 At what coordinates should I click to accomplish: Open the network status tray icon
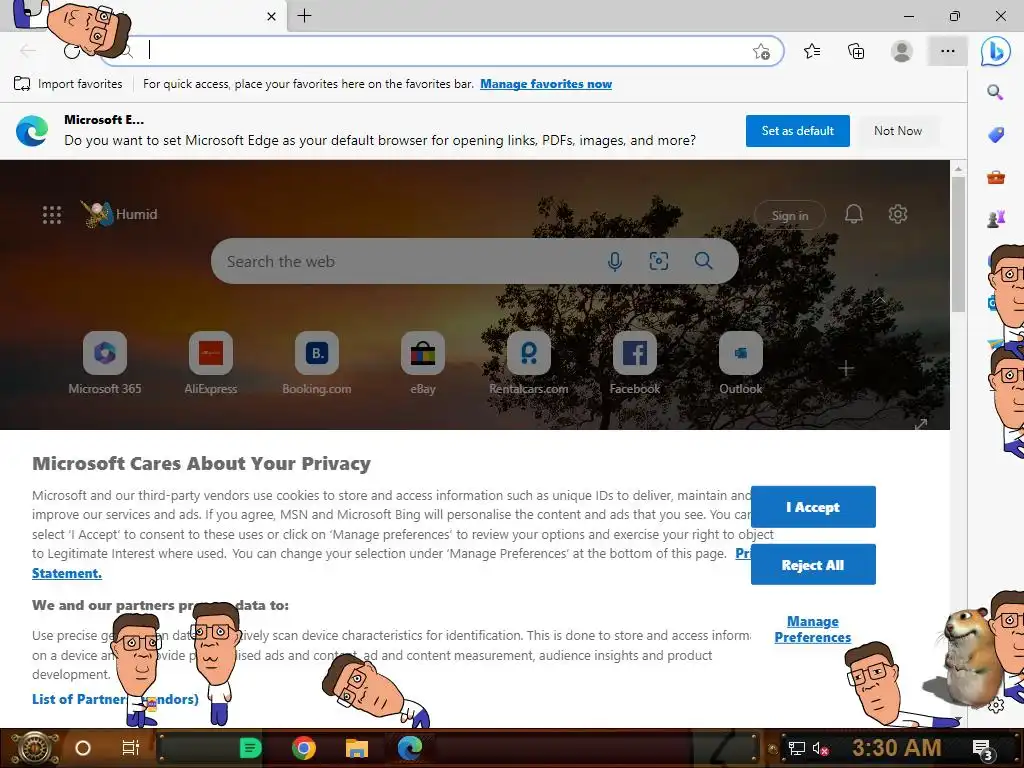(797, 748)
